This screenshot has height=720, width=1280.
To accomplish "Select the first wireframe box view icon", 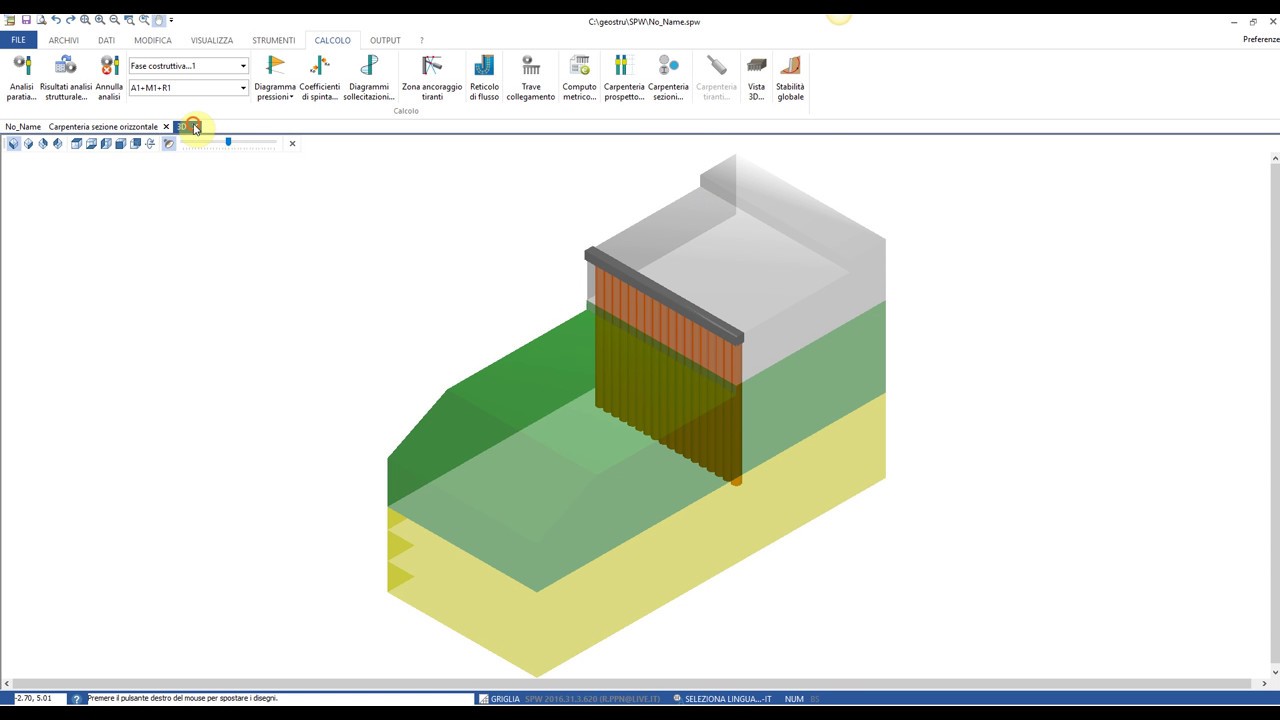I will pyautogui.click(x=76, y=144).
